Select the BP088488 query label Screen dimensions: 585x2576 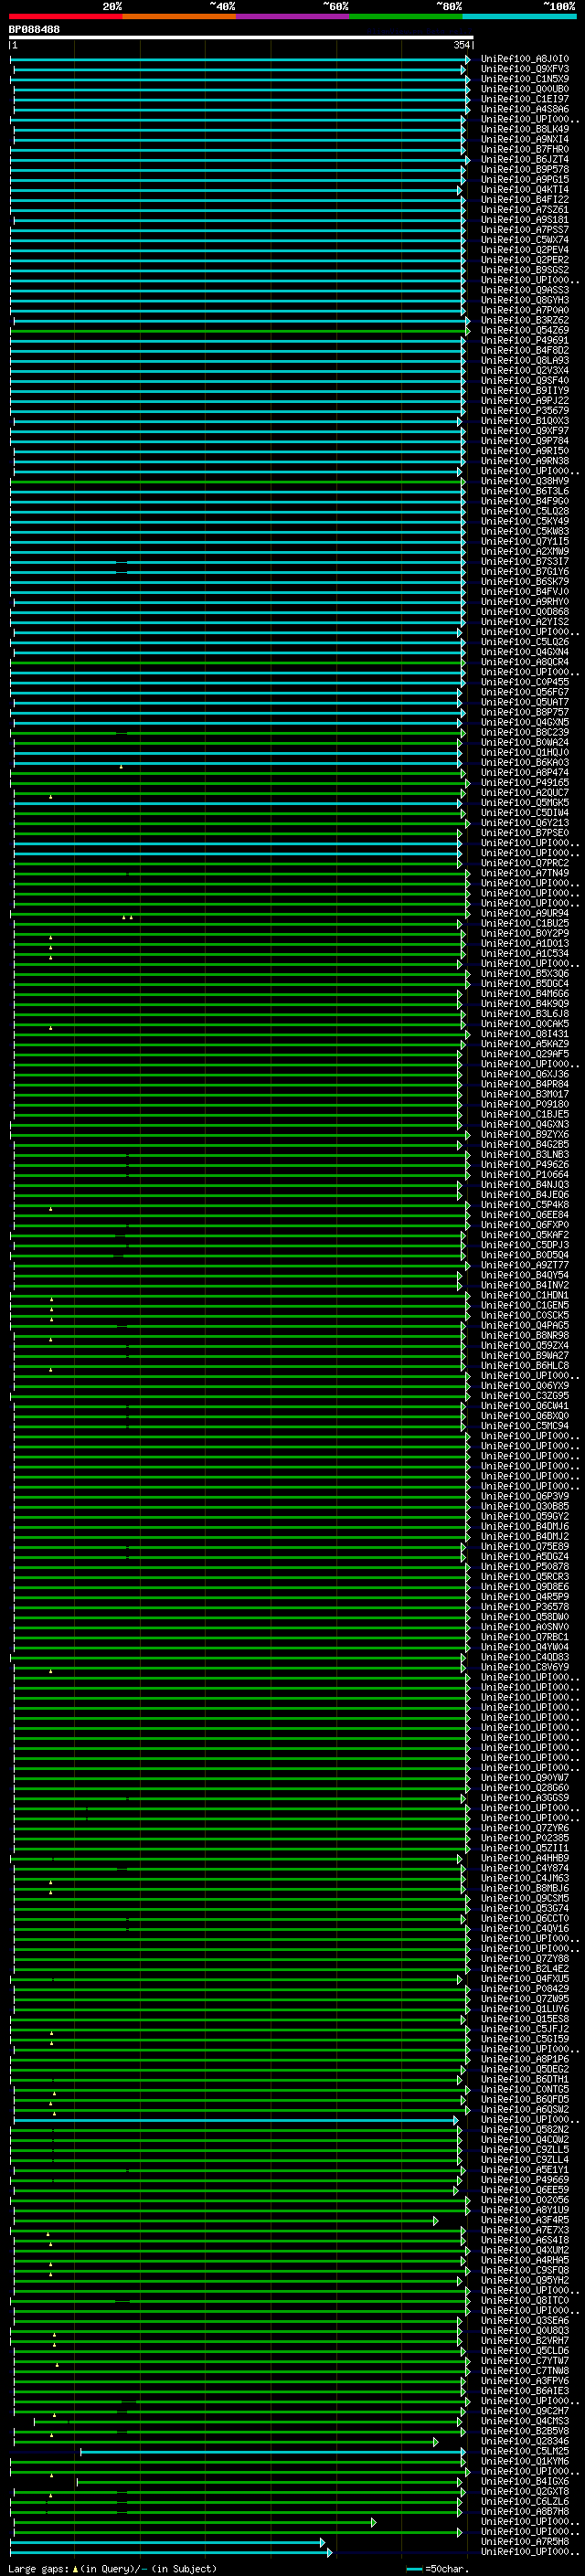coord(34,30)
